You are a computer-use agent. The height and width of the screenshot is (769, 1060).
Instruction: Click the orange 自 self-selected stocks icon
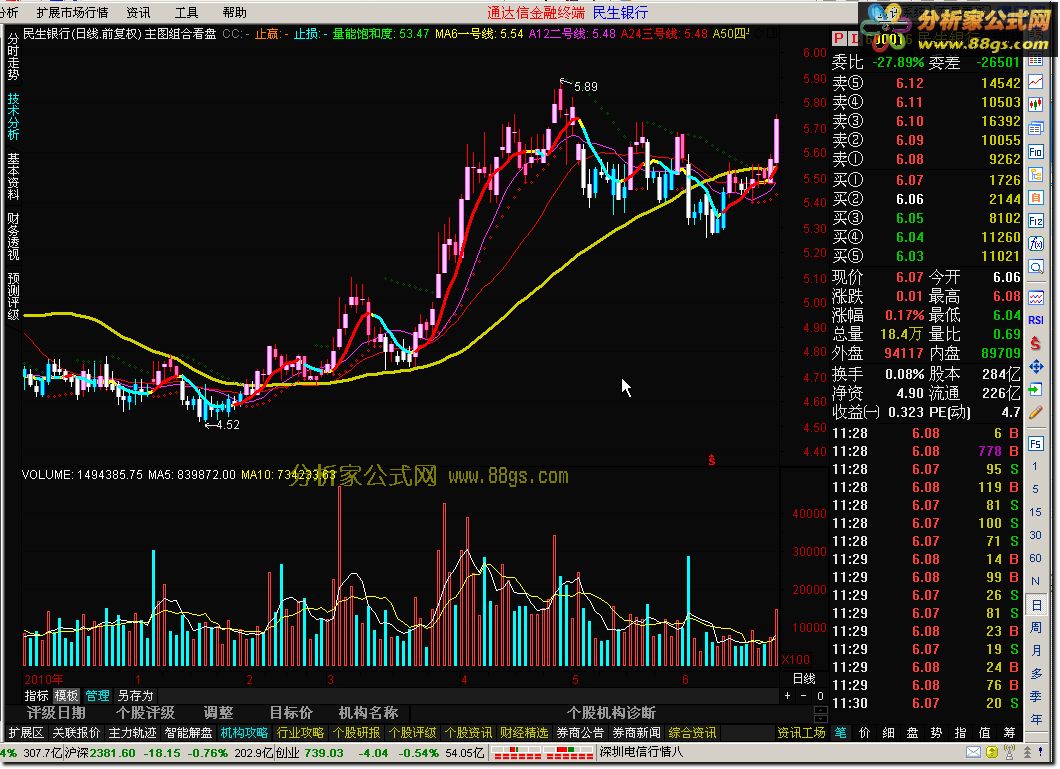coord(1036,197)
